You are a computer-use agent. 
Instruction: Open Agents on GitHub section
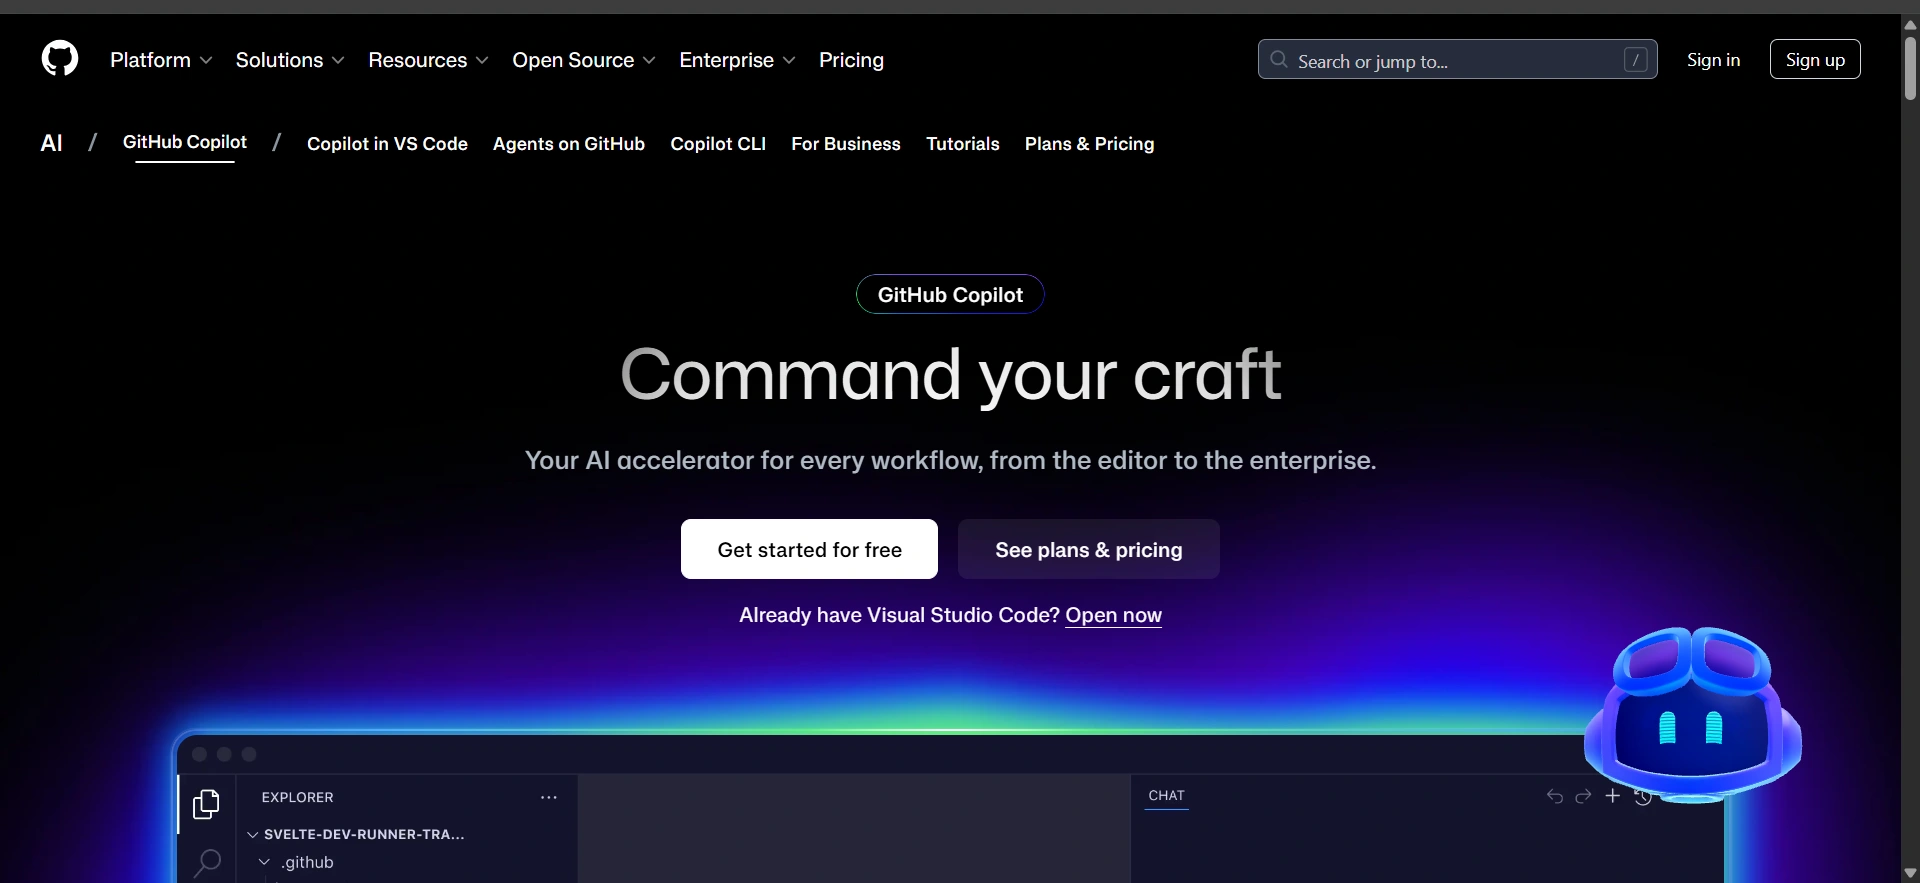click(569, 144)
